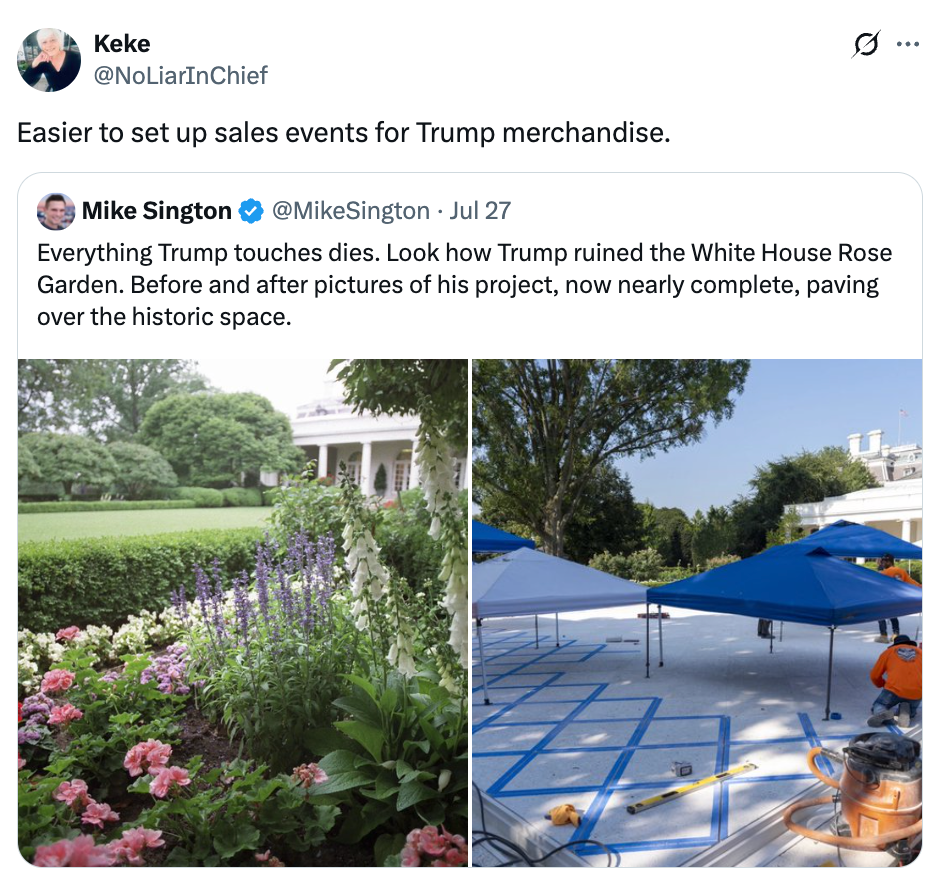Click Keke's profile avatar
The image size is (936, 884).
49,60
